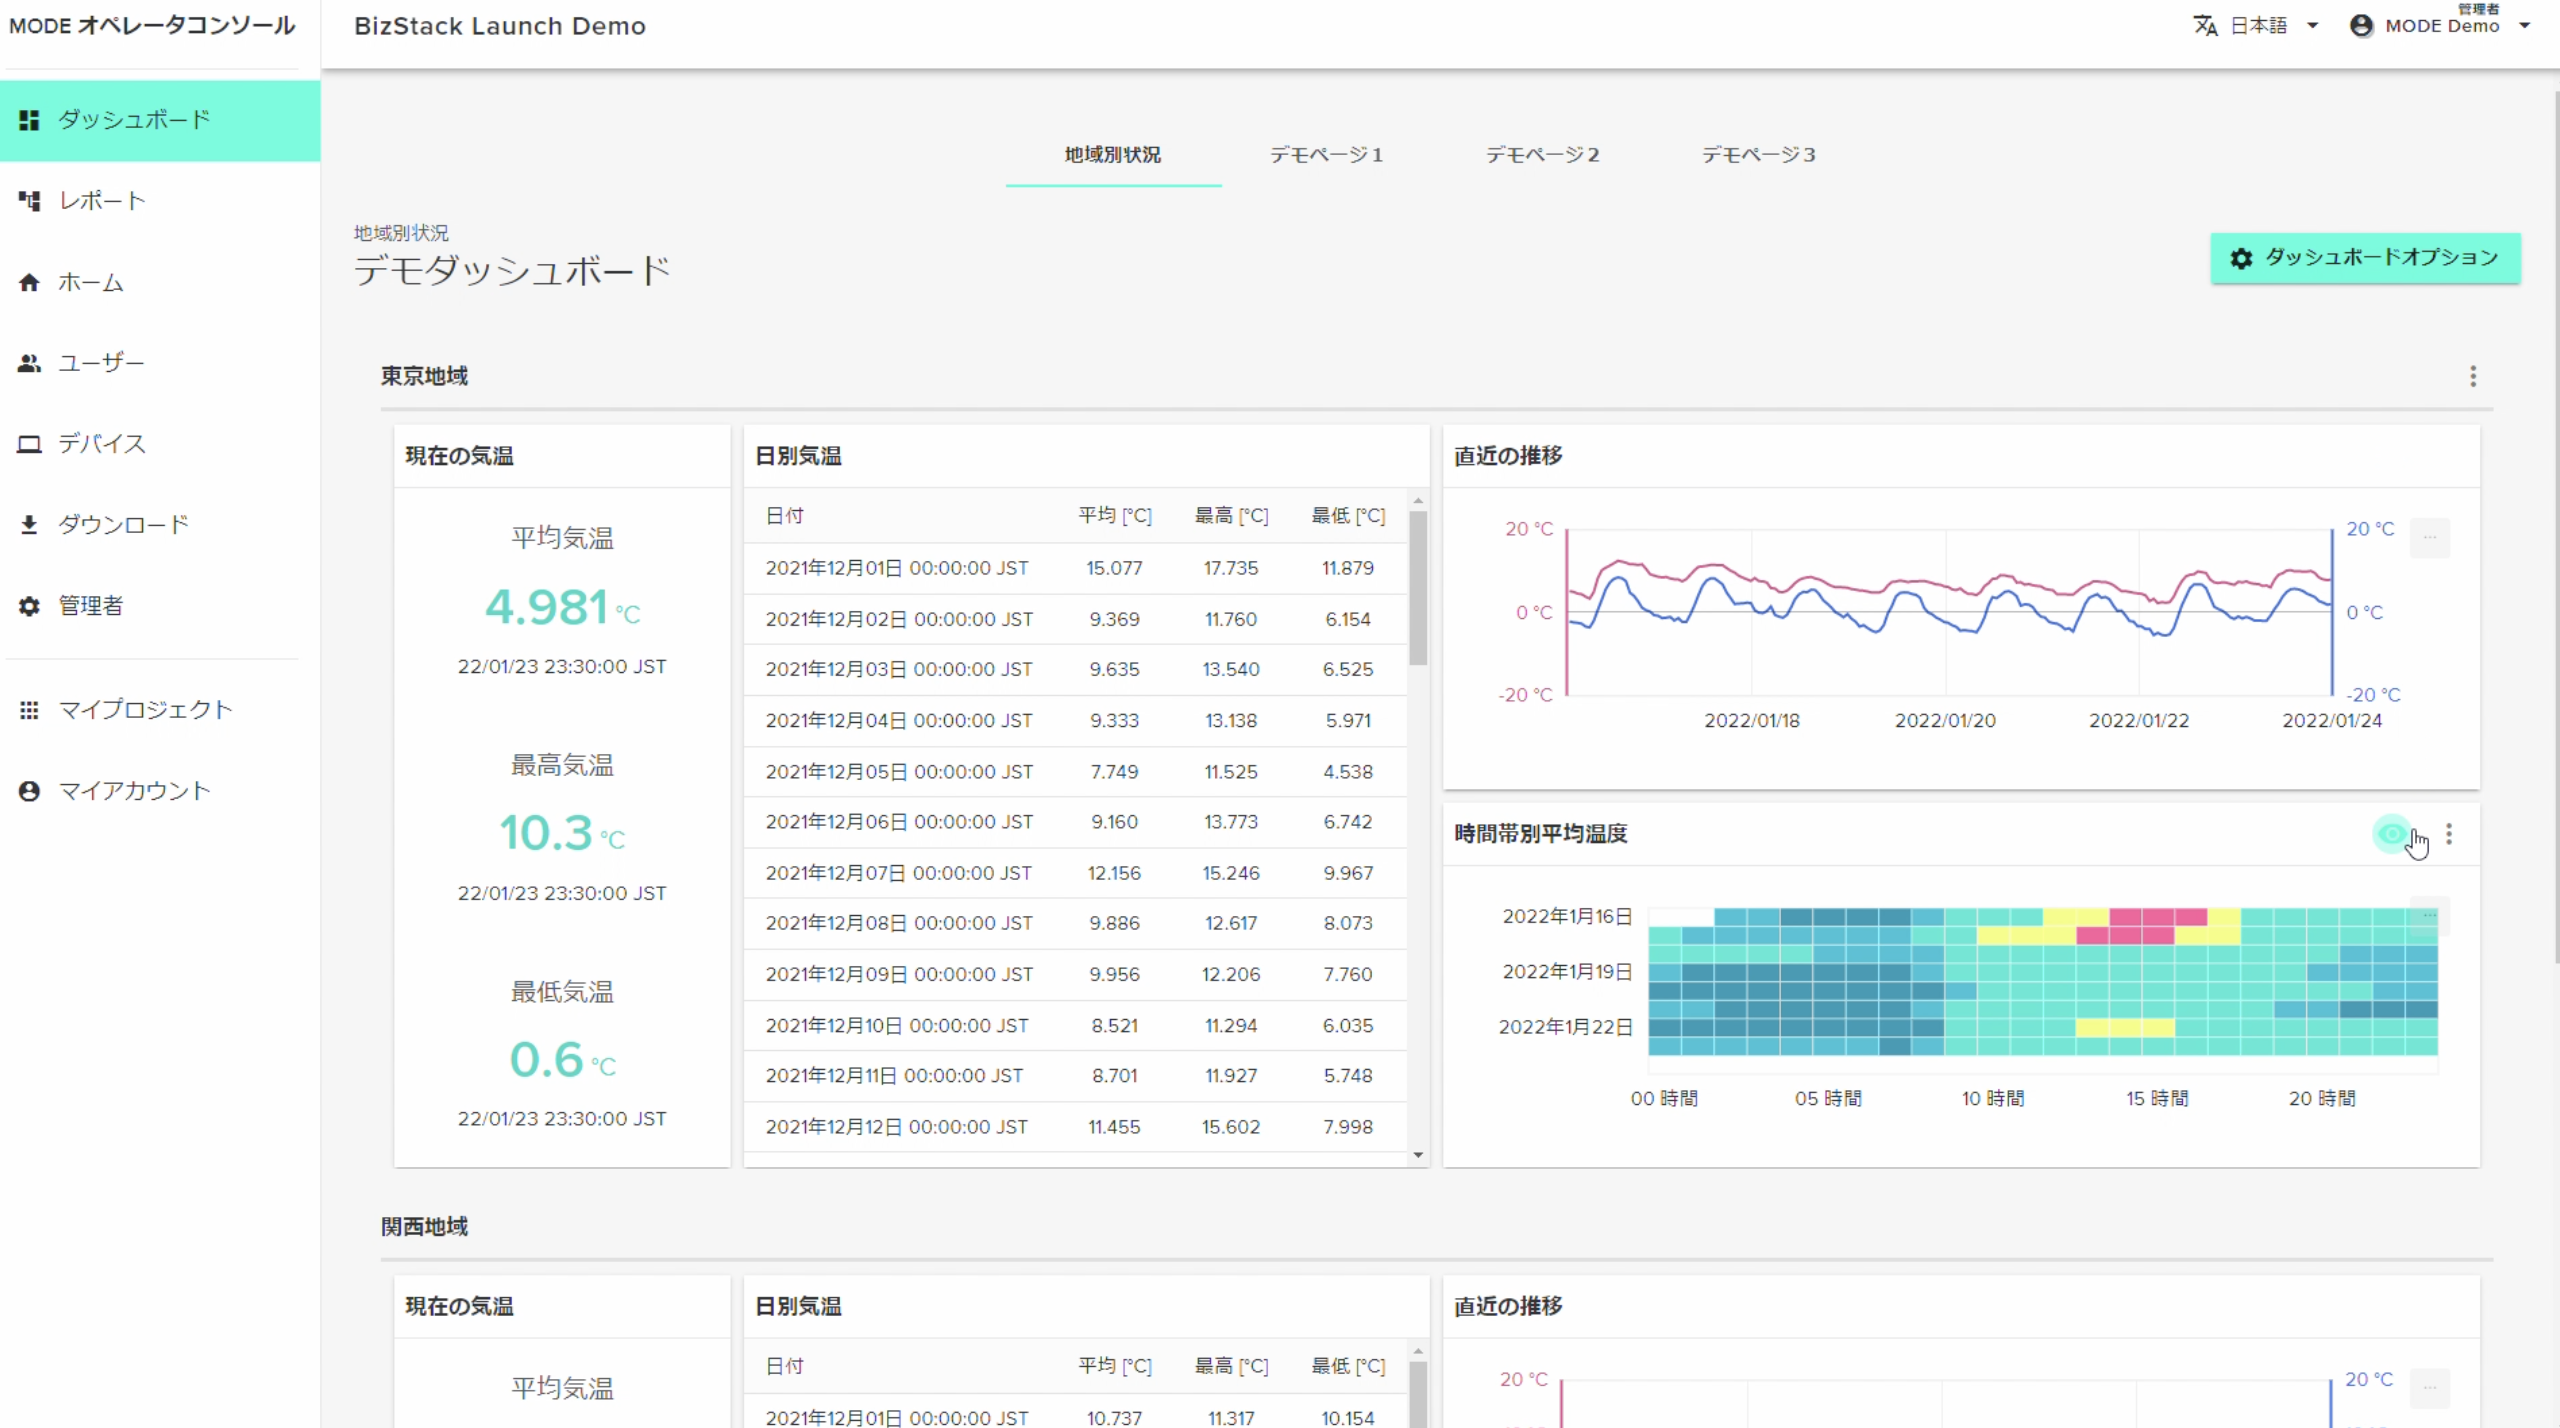Viewport: 2560px width, 1428px height.
Task: Select the 管理者 gear icon
Action: 29,605
